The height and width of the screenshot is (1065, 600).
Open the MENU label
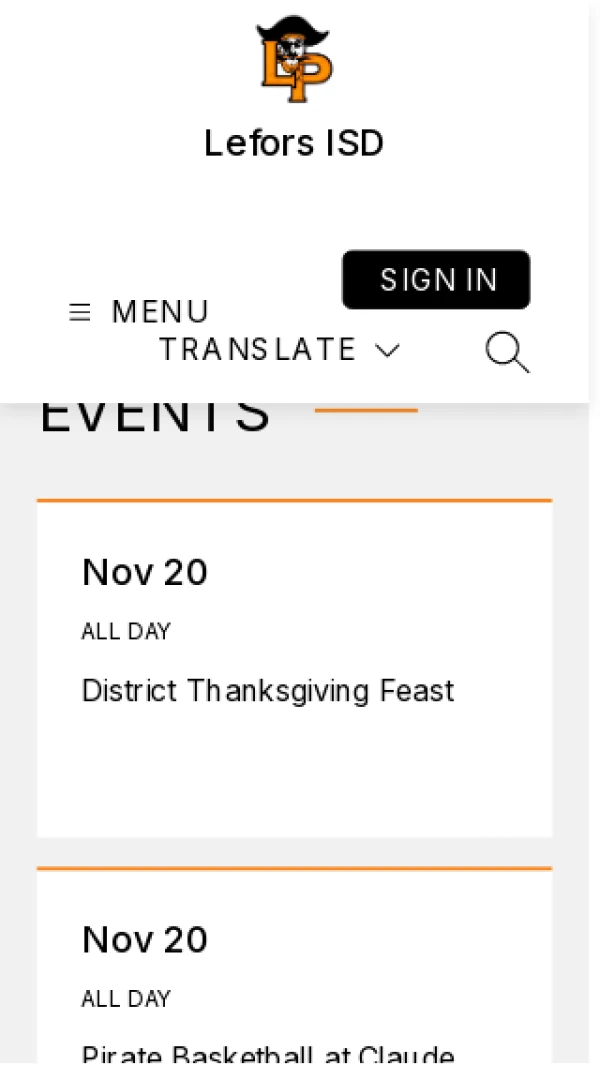(160, 313)
